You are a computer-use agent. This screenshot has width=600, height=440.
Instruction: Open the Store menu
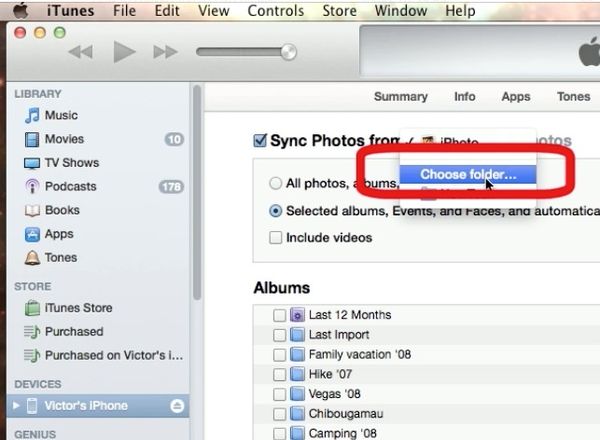[339, 11]
